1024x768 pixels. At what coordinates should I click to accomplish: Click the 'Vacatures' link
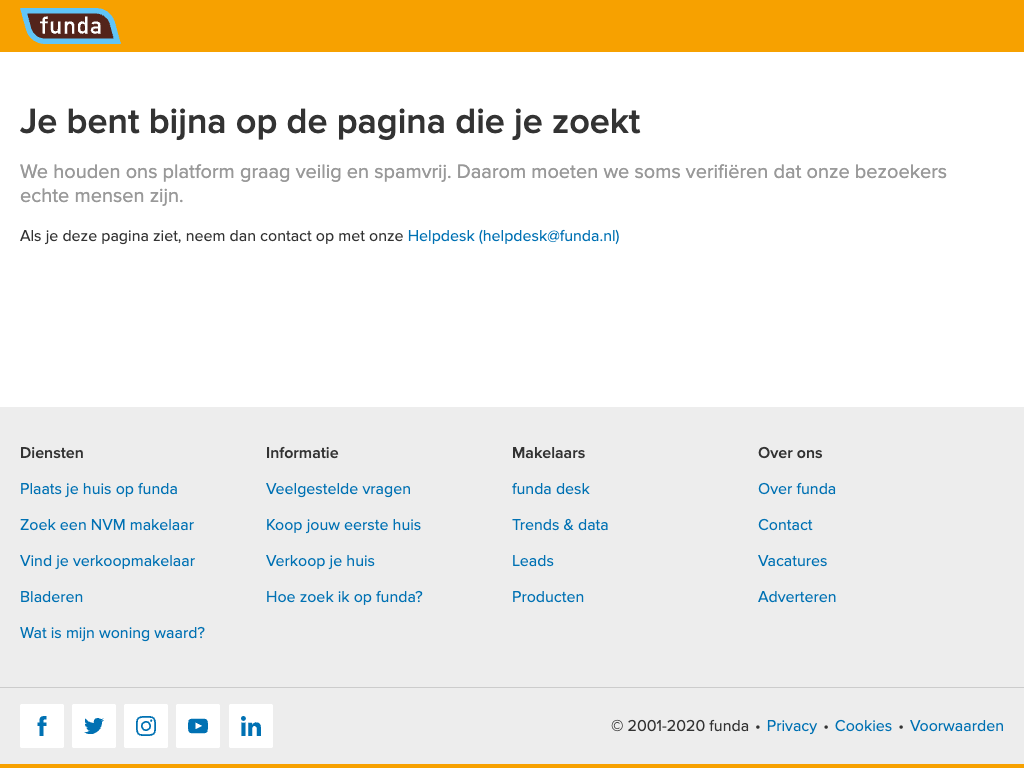pyautogui.click(x=793, y=561)
